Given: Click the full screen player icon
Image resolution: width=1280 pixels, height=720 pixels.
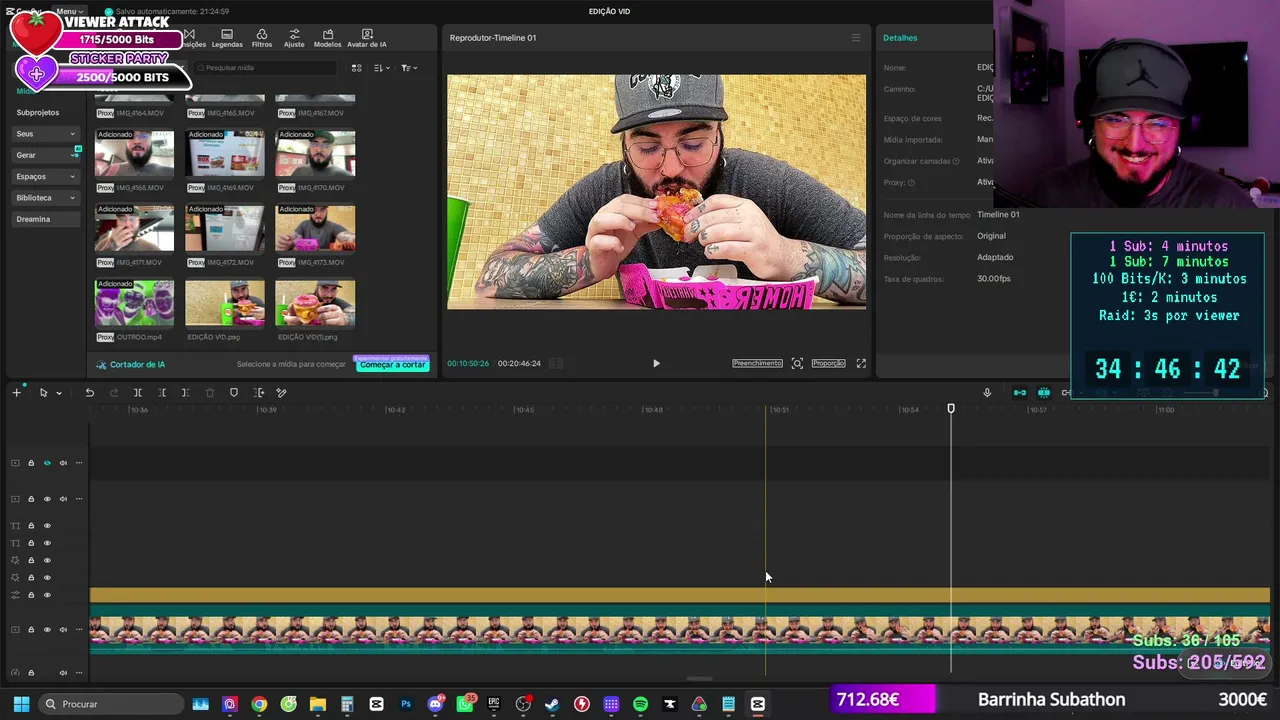Looking at the screenshot, I should coord(861,363).
